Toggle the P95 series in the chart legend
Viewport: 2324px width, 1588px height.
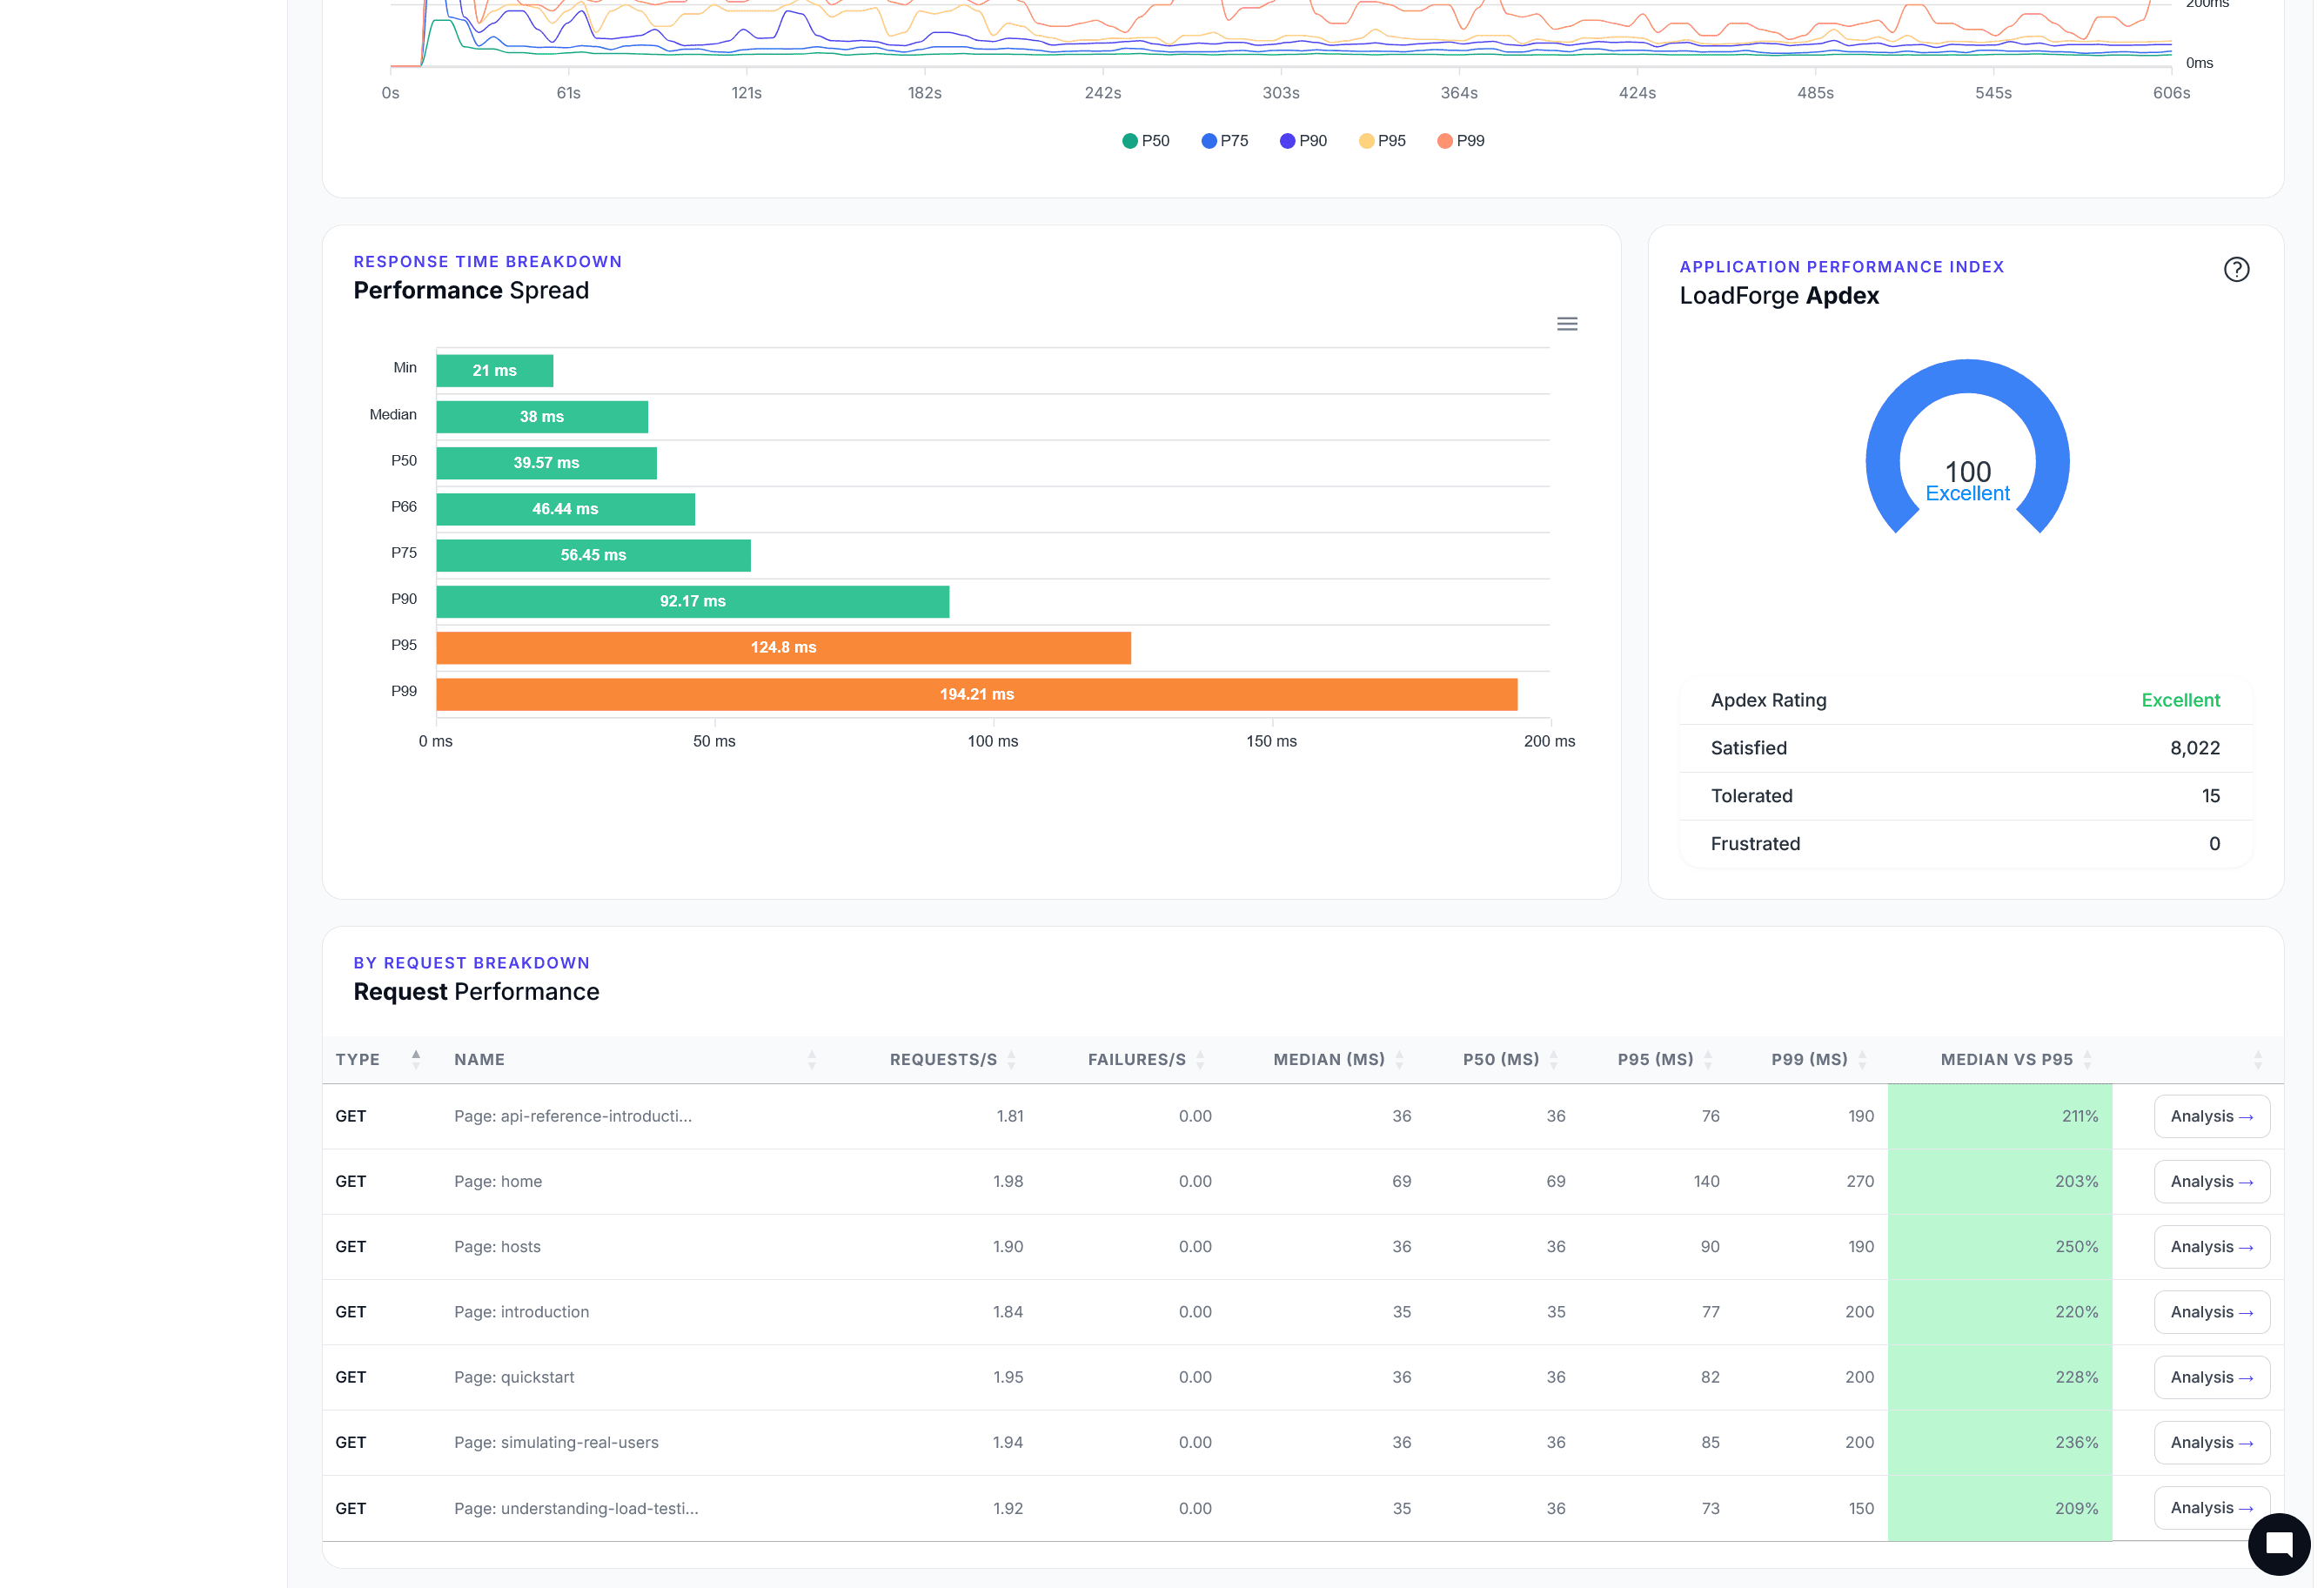click(x=1383, y=140)
